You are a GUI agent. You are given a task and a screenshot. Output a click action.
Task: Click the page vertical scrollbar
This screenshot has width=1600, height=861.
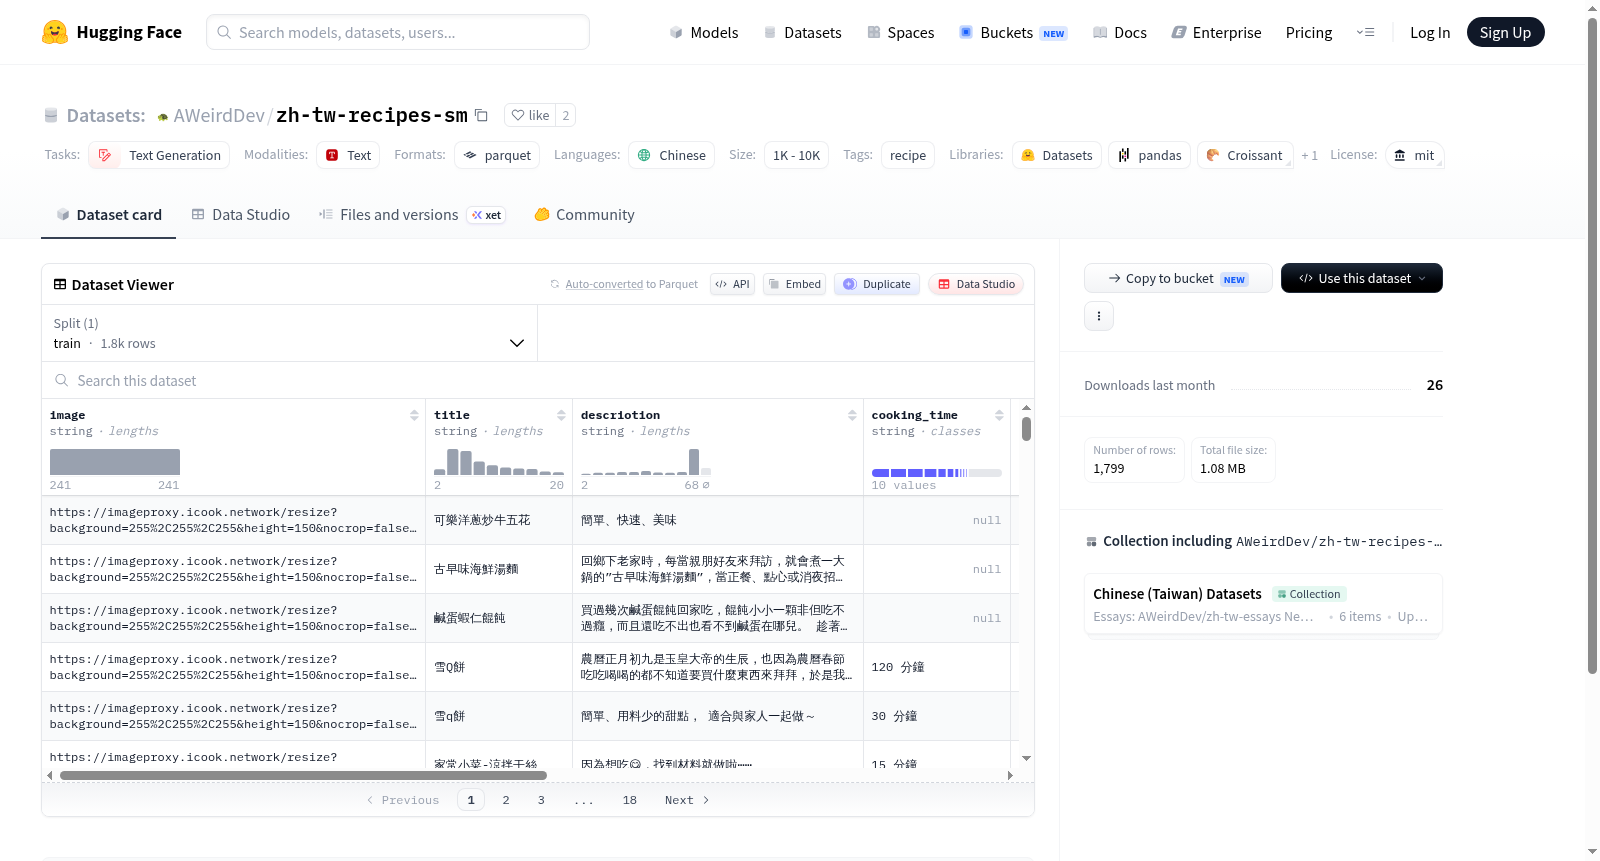(1592, 346)
